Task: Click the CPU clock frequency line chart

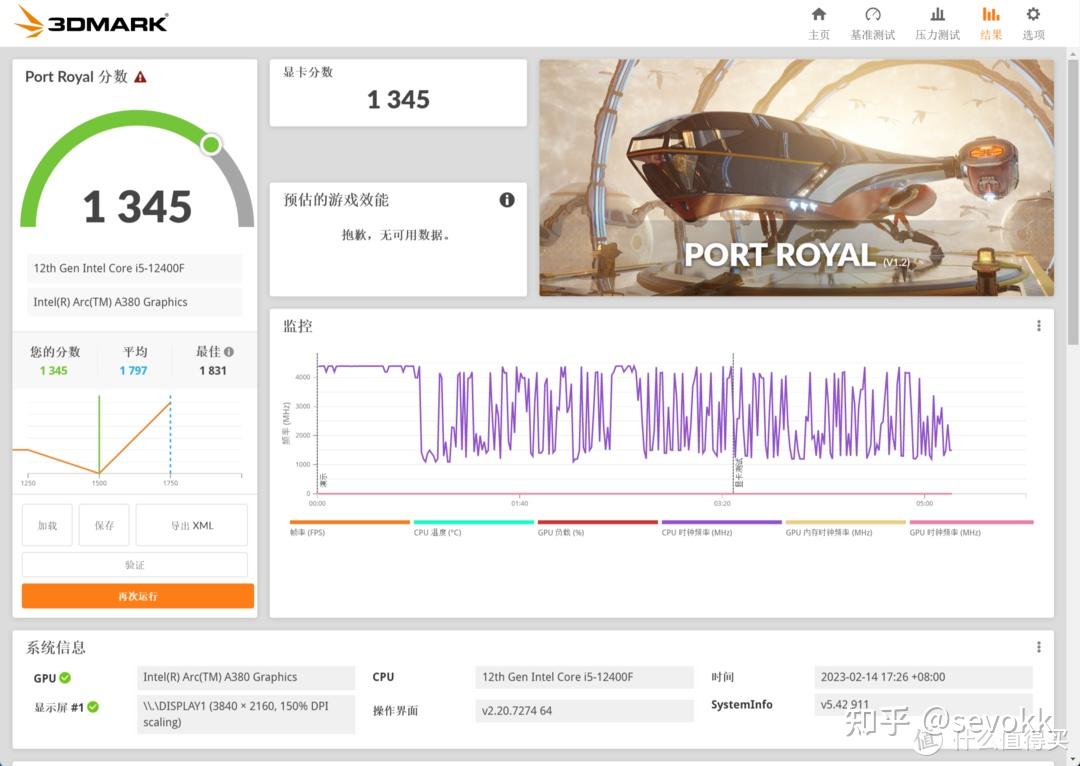Action: tap(634, 413)
